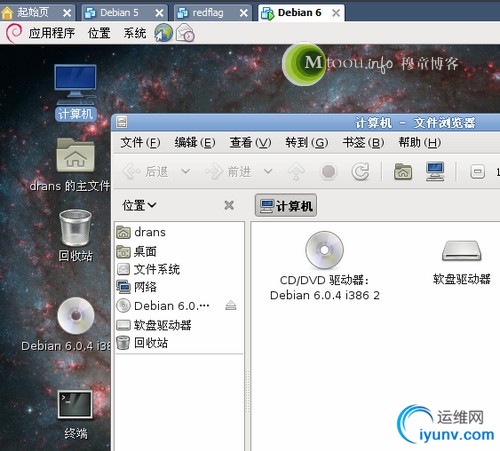Open the file browser window menu icon
500x451 pixels.
tap(121, 122)
